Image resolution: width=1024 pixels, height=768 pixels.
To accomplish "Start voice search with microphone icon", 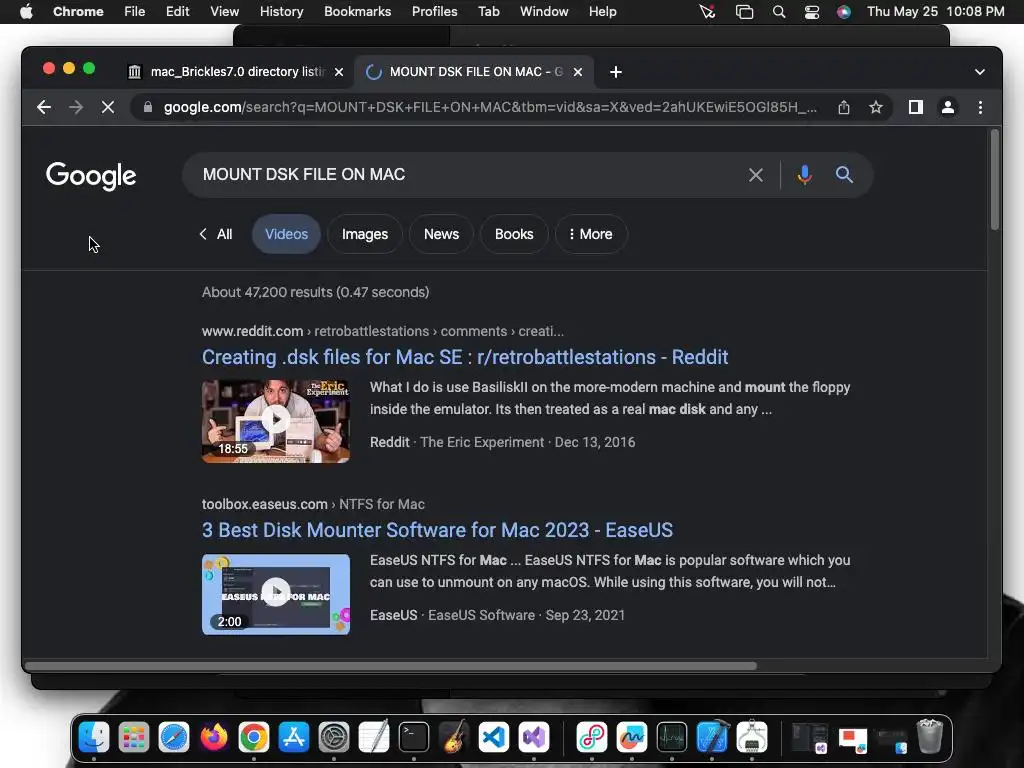I will 805,175.
